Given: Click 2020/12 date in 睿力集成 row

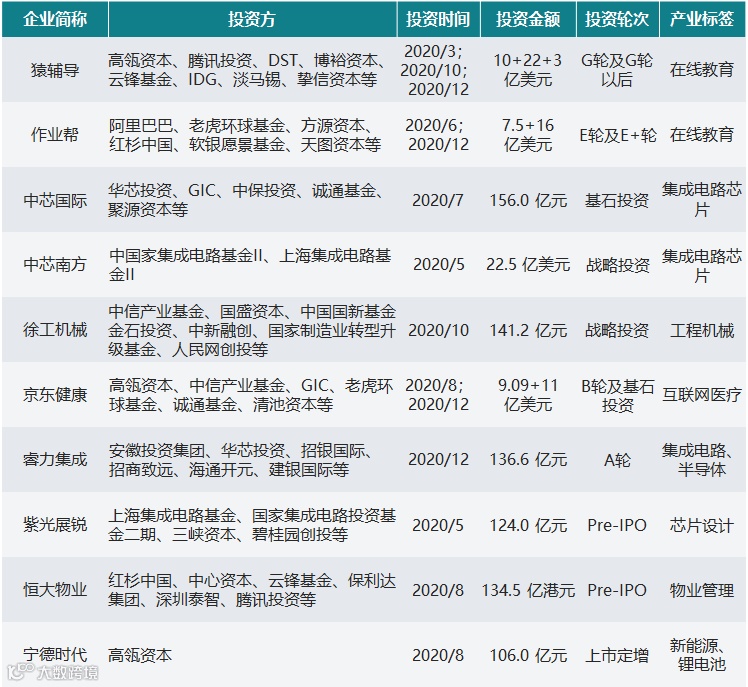Looking at the screenshot, I should tap(438, 459).
